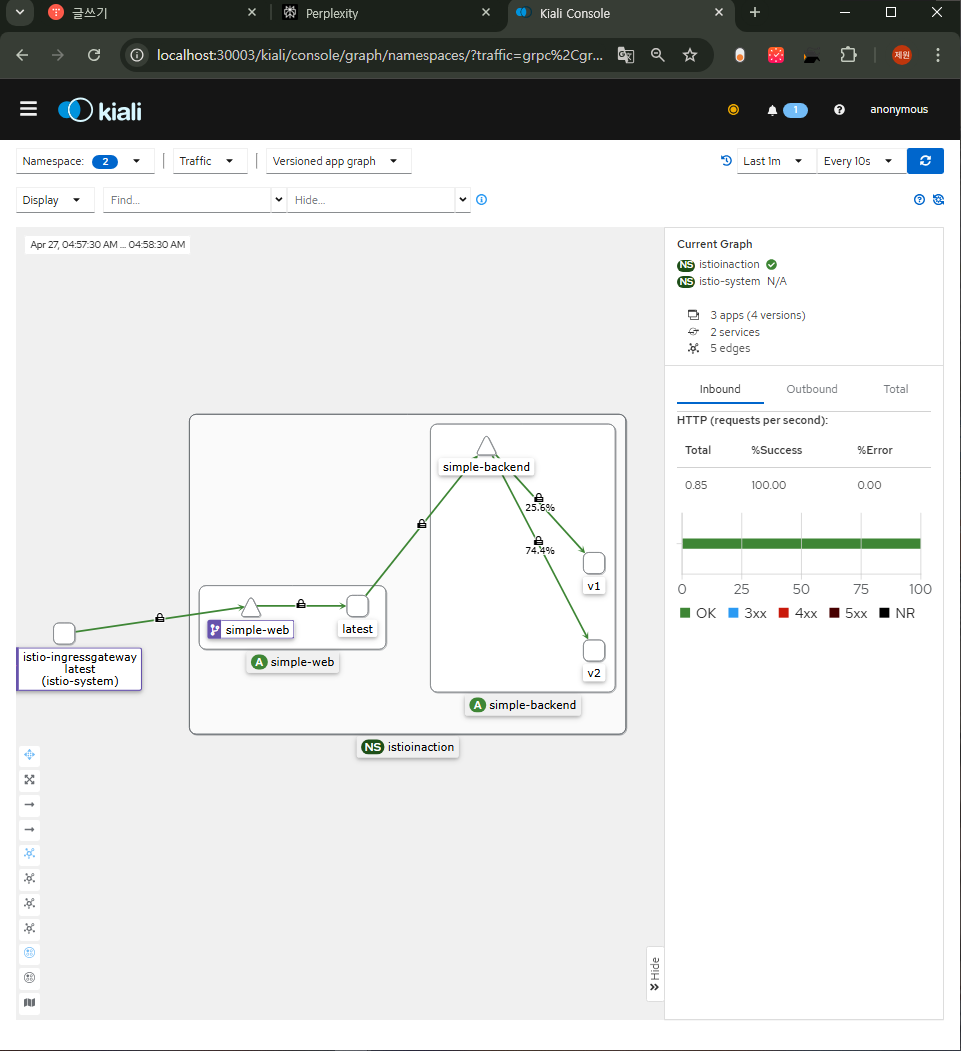This screenshot has width=961, height=1051.
Task: Select the simple-web service triangle node
Action: (x=251, y=608)
